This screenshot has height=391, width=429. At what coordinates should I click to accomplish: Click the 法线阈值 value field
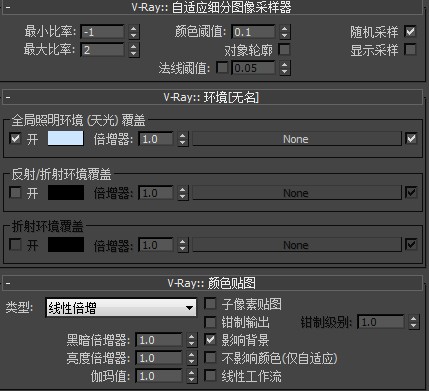click(x=253, y=68)
